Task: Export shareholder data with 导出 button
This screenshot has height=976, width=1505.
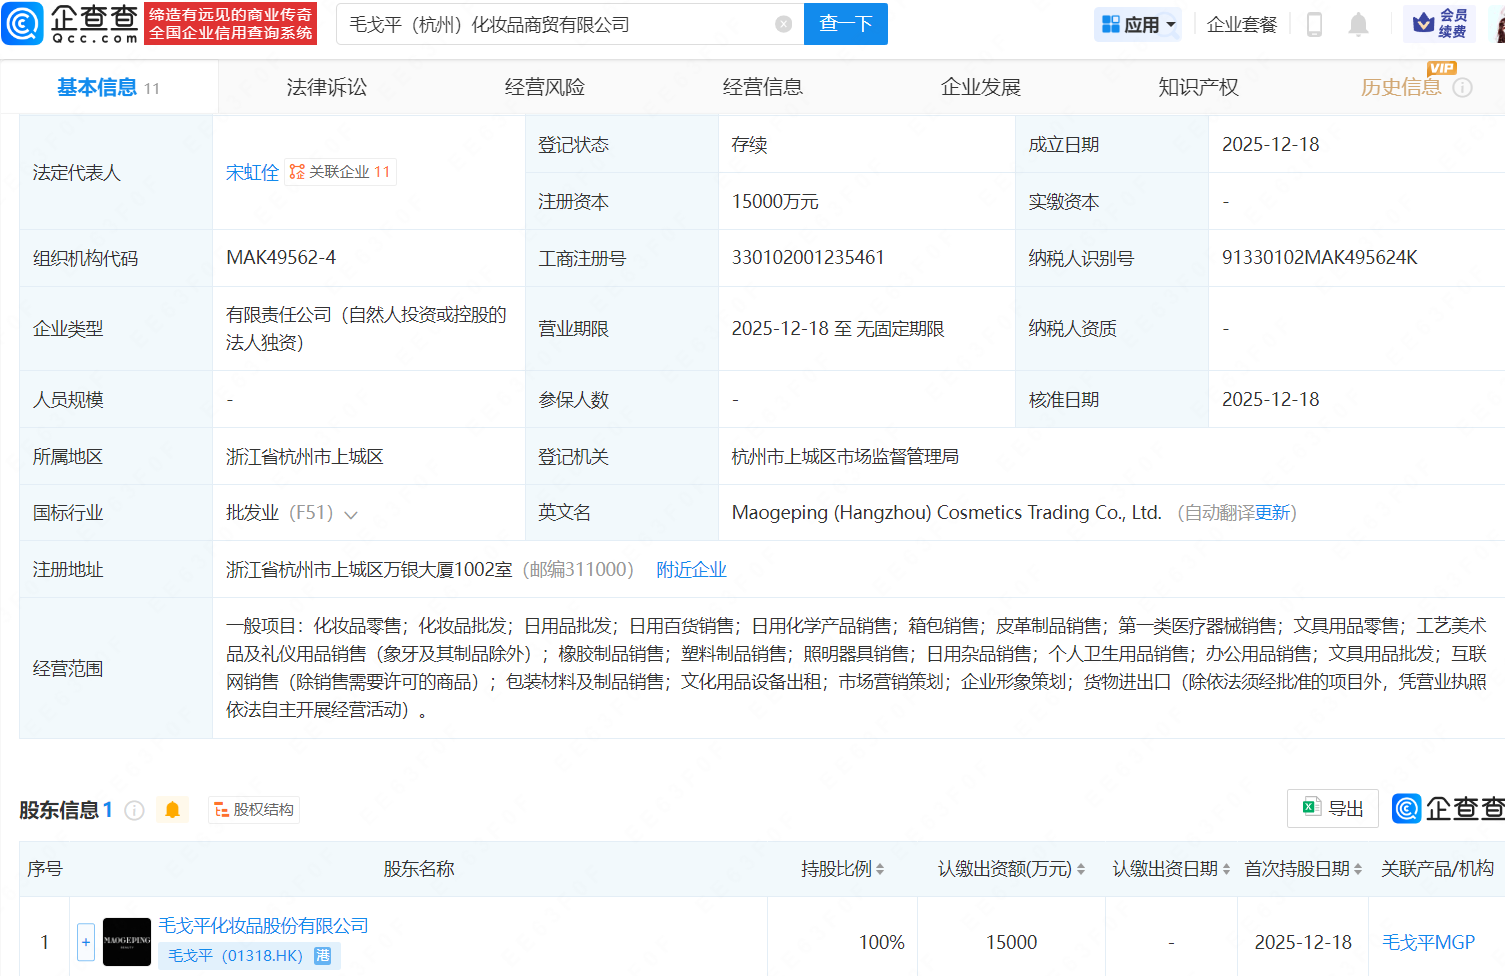Action: (1332, 808)
